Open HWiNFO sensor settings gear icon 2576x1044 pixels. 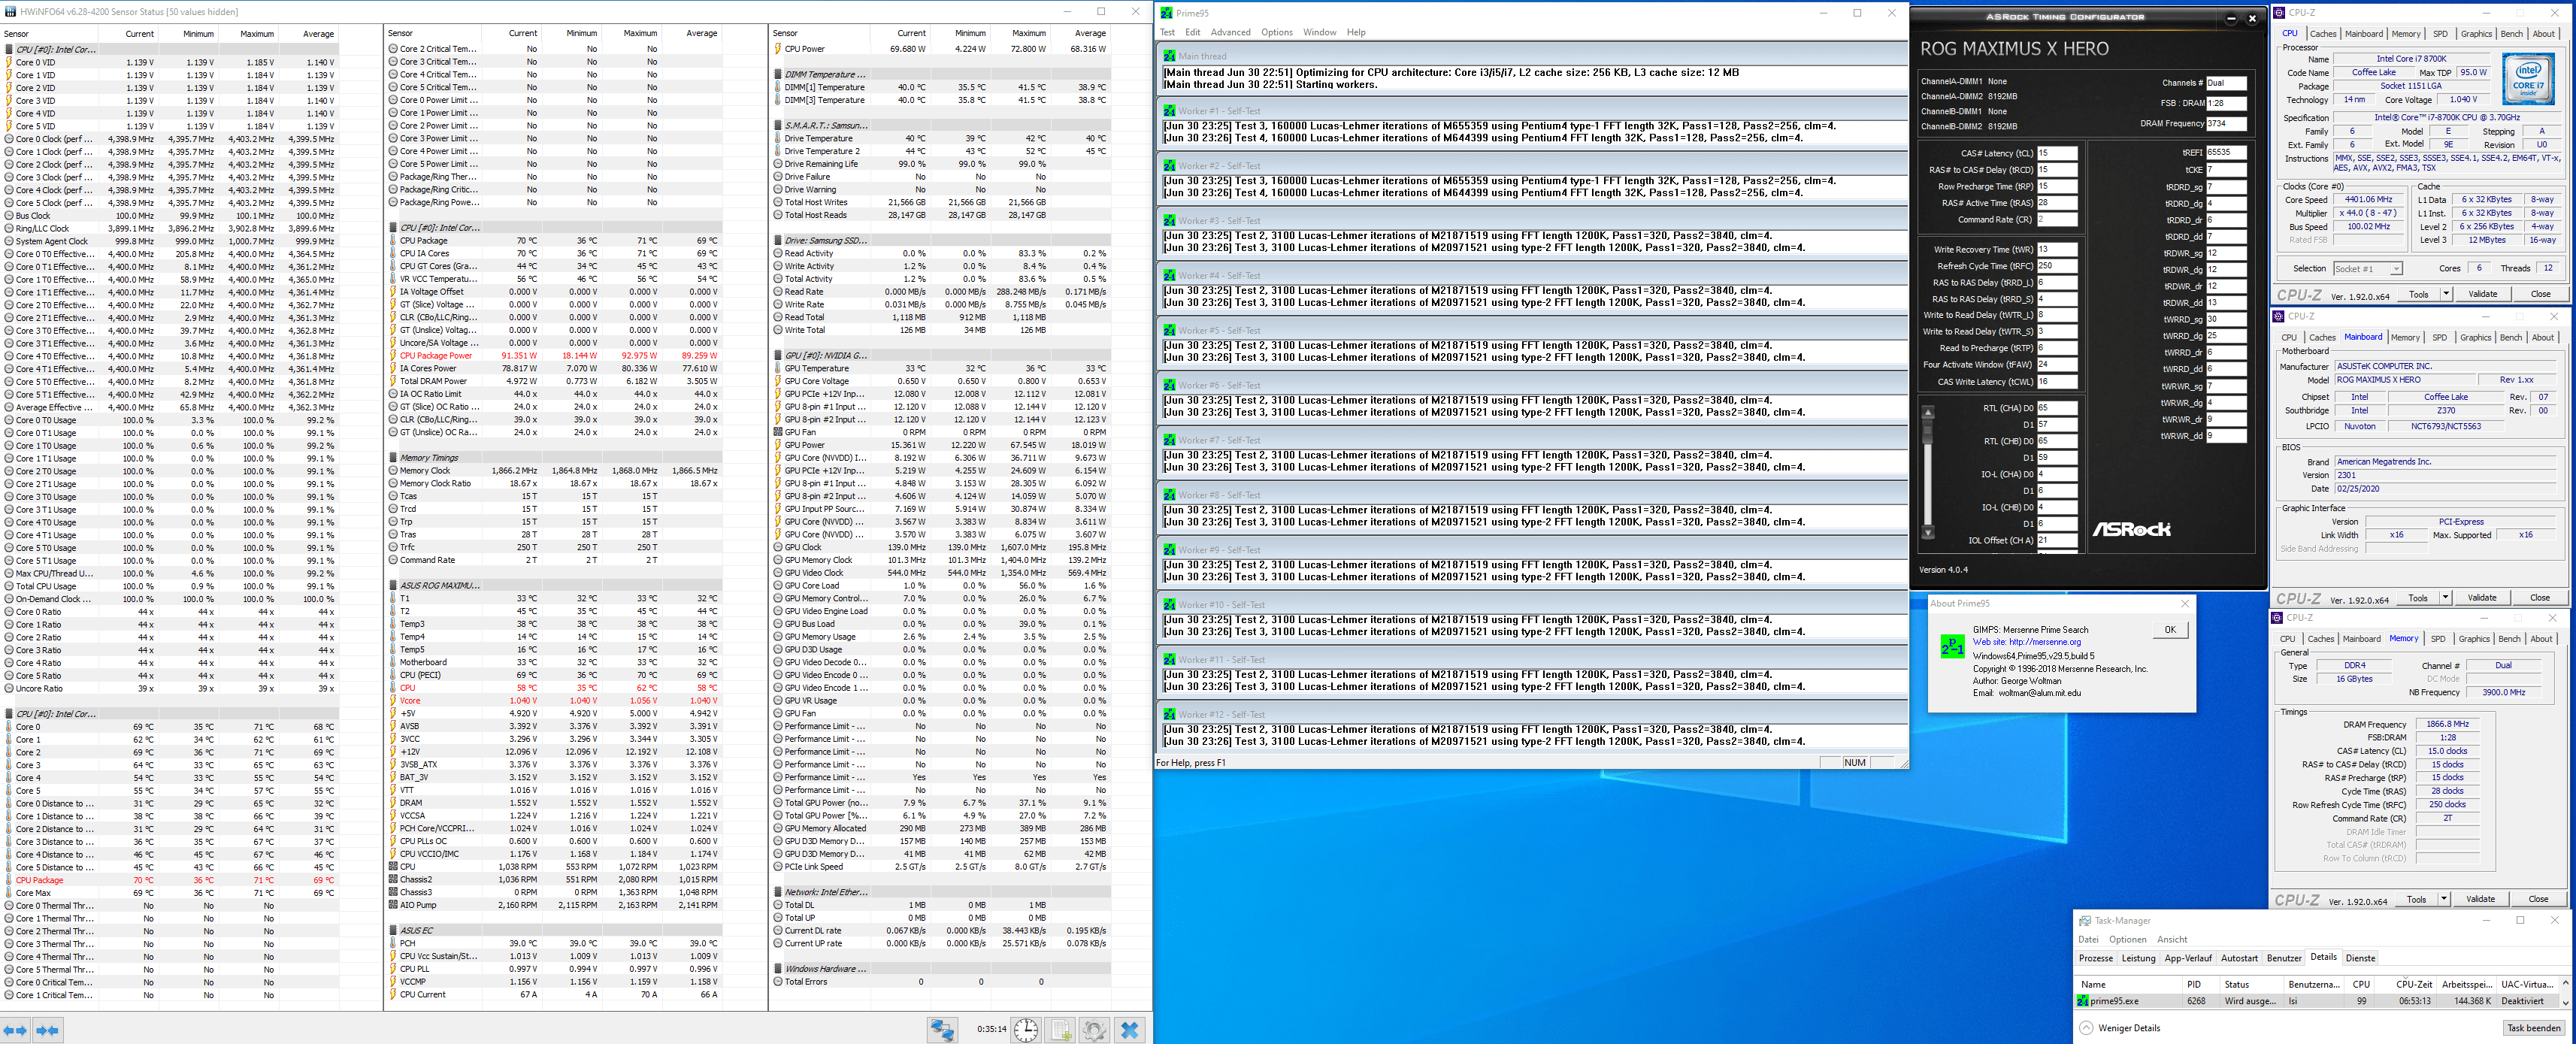1095,1030
